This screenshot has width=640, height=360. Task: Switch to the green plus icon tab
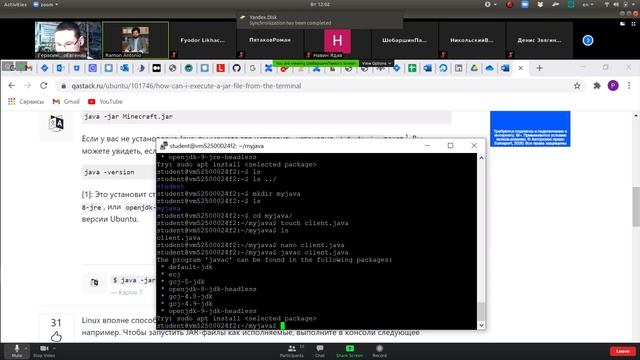click(x=412, y=68)
